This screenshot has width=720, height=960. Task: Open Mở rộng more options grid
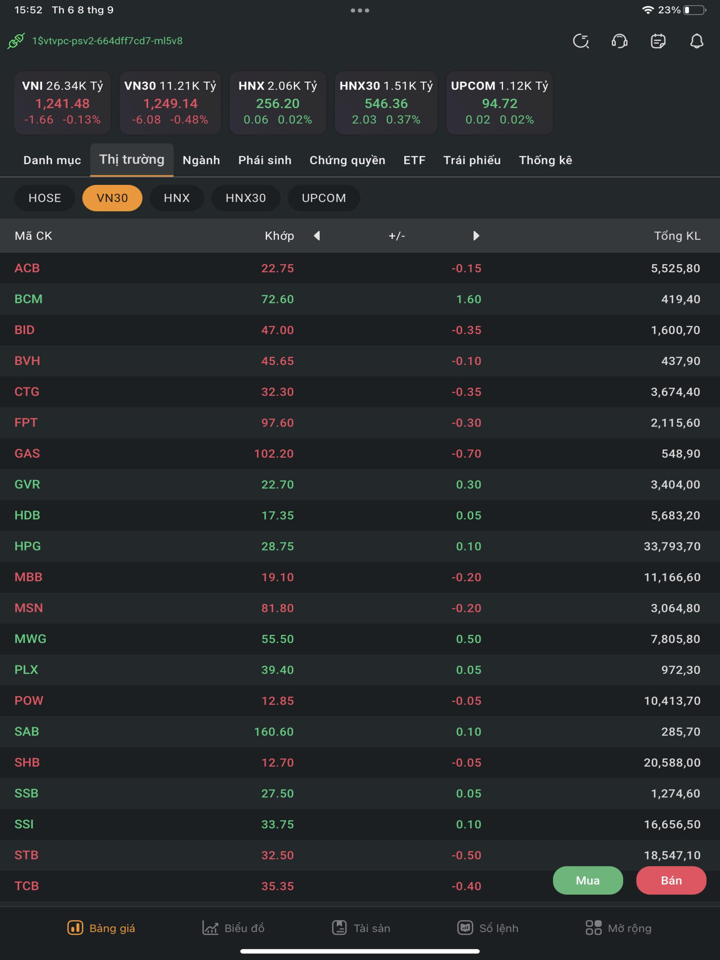618,928
